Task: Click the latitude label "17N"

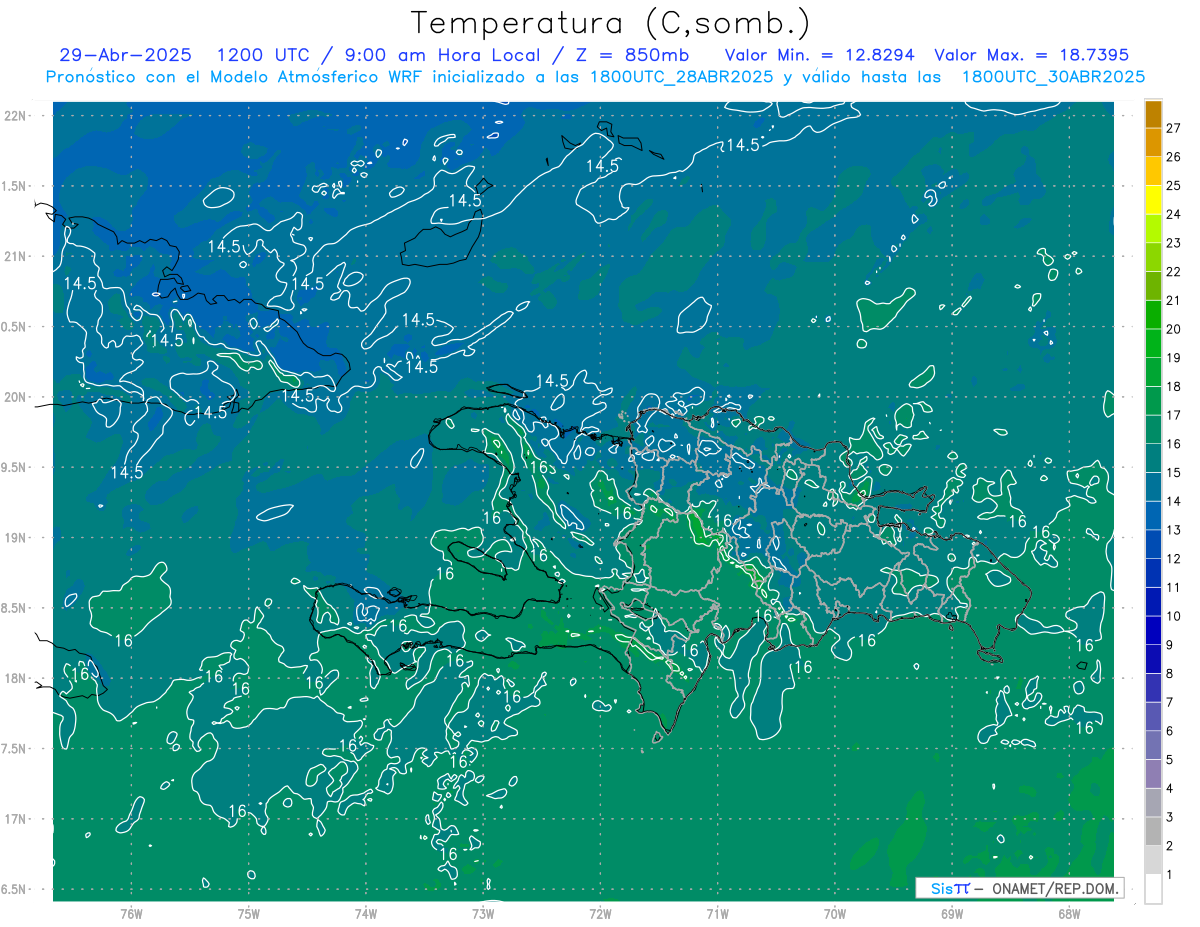Action: point(17,819)
